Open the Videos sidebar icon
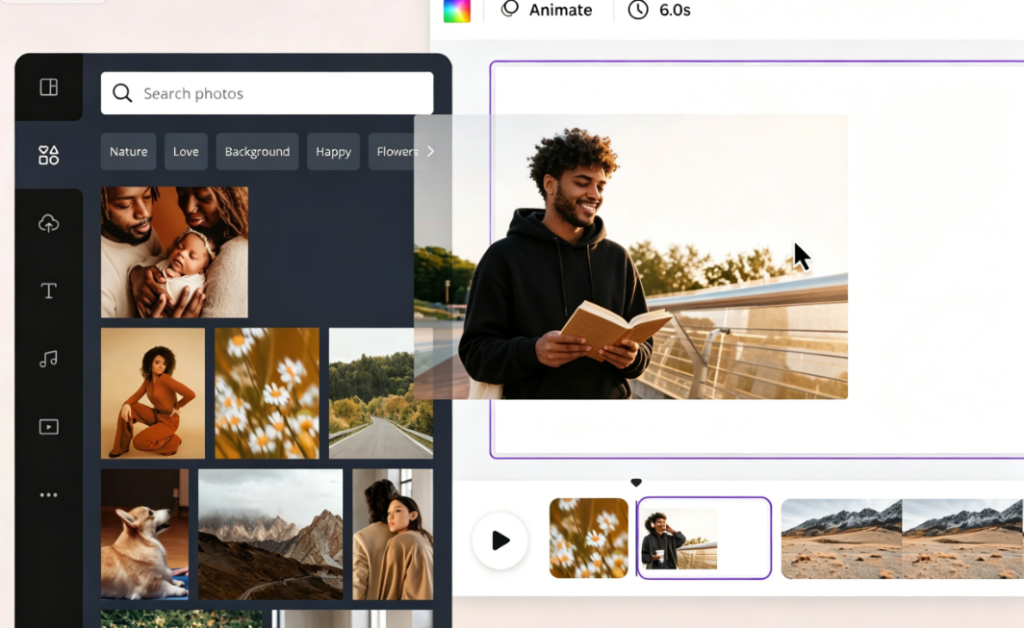The height and width of the screenshot is (628, 1024). pos(48,427)
